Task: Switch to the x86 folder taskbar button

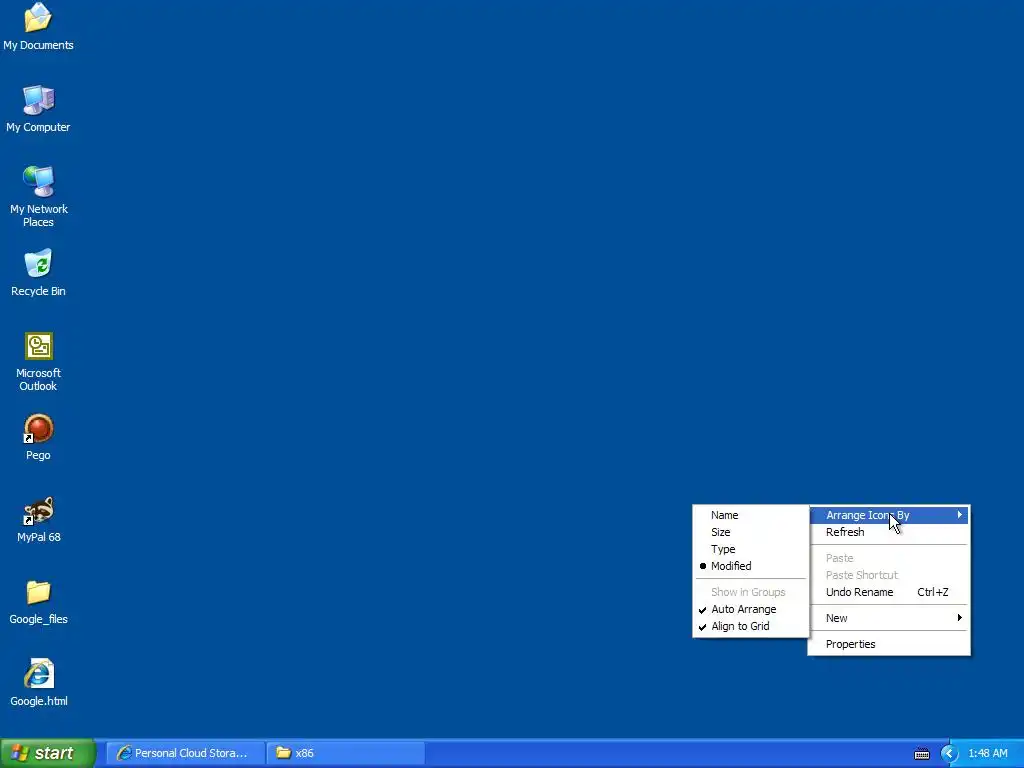Action: pos(346,753)
